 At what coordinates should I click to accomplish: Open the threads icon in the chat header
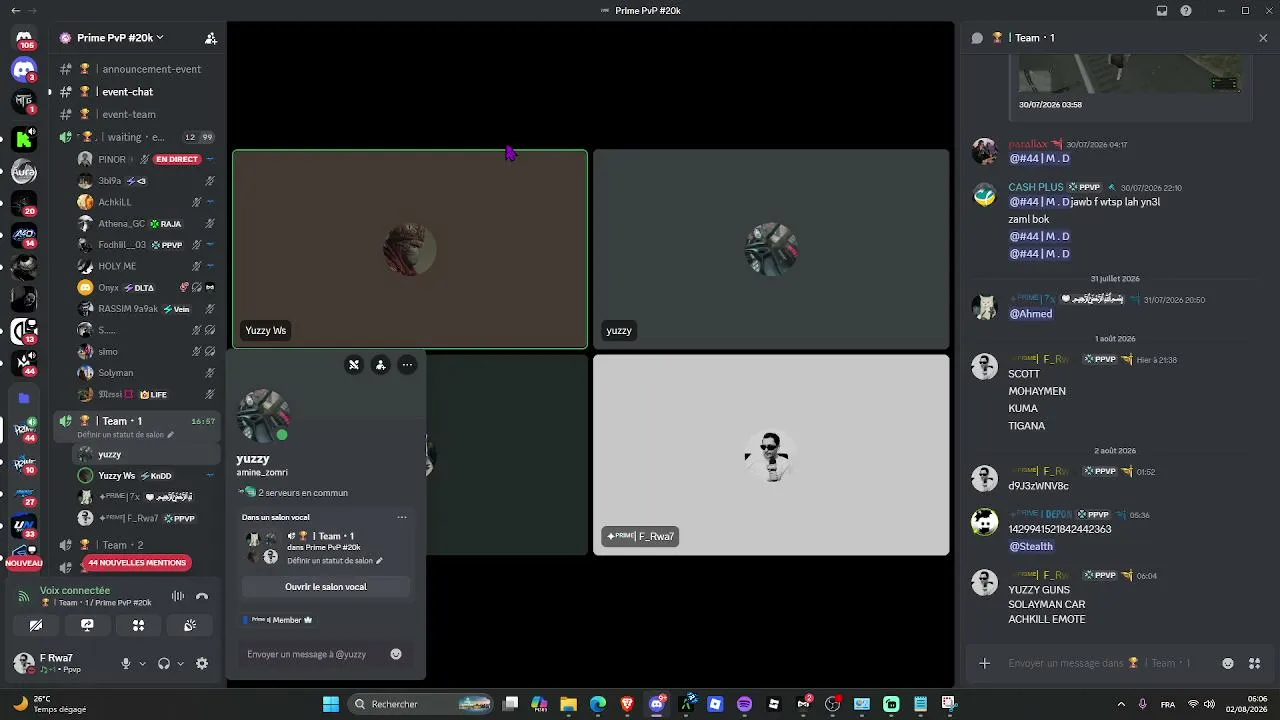click(977, 38)
